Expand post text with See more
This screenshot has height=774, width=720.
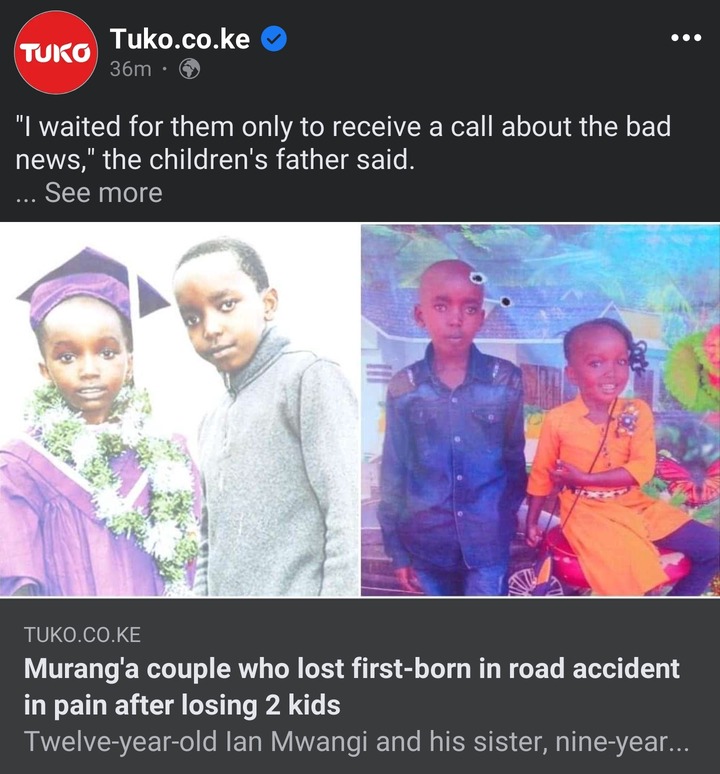104,193
